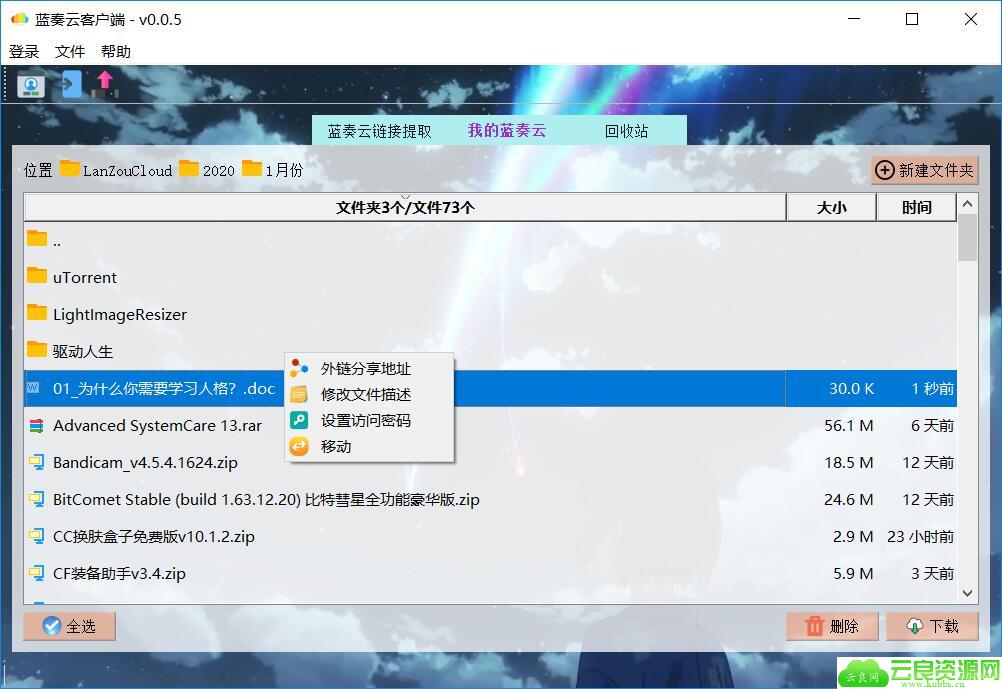The image size is (1002, 689).
Task: Choose 修改文件描述 from the context menu
Action: pyautogui.click(x=370, y=394)
